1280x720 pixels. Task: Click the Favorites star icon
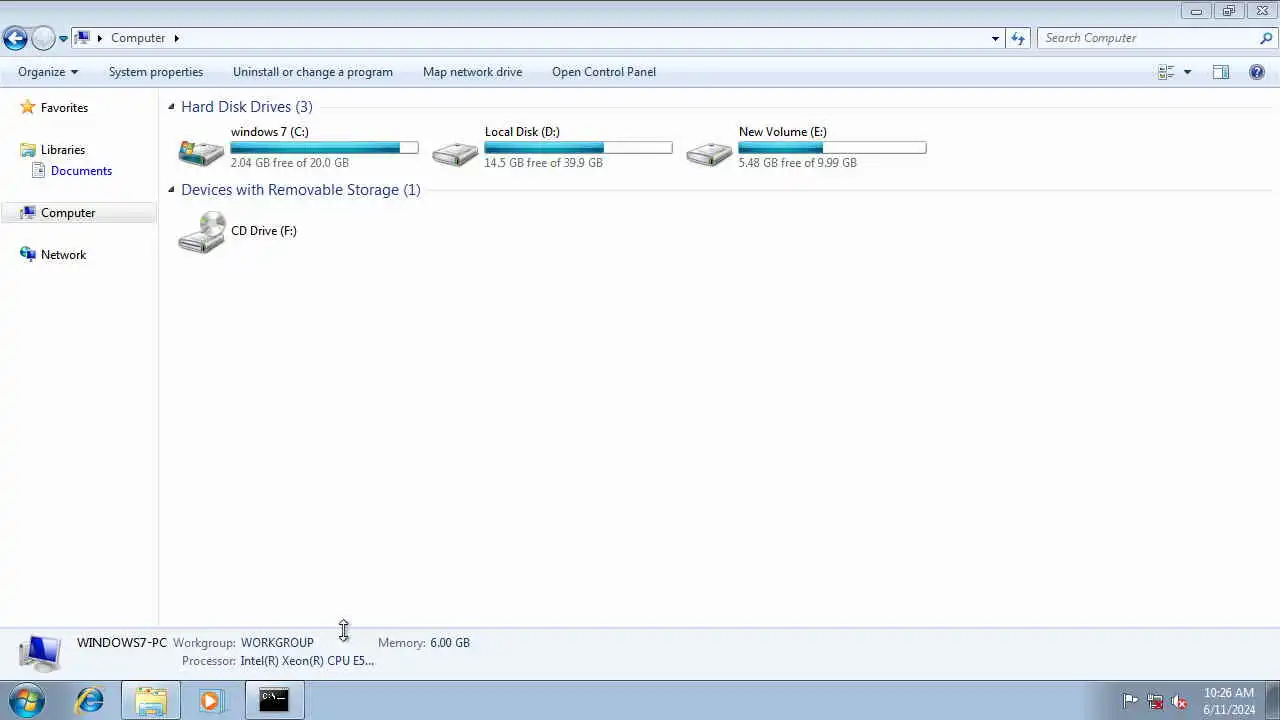28,107
